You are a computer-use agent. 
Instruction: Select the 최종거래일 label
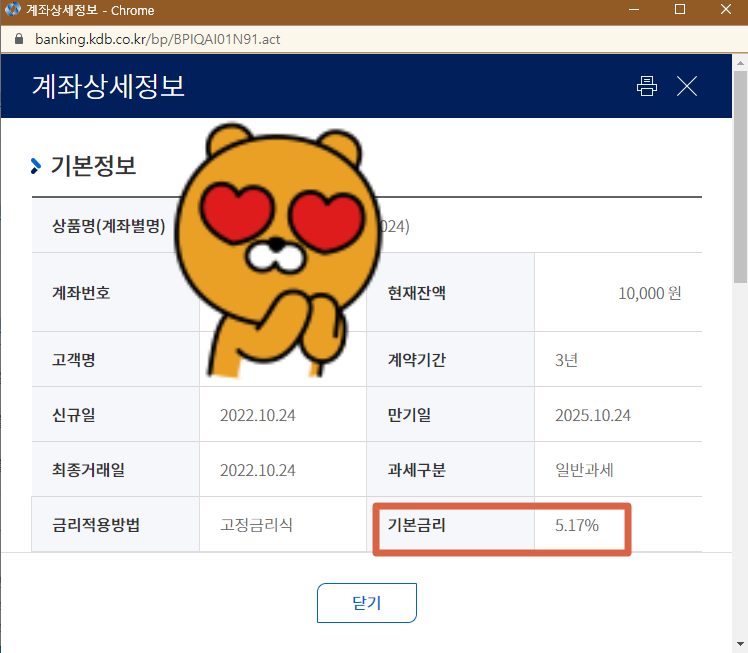click(88, 470)
